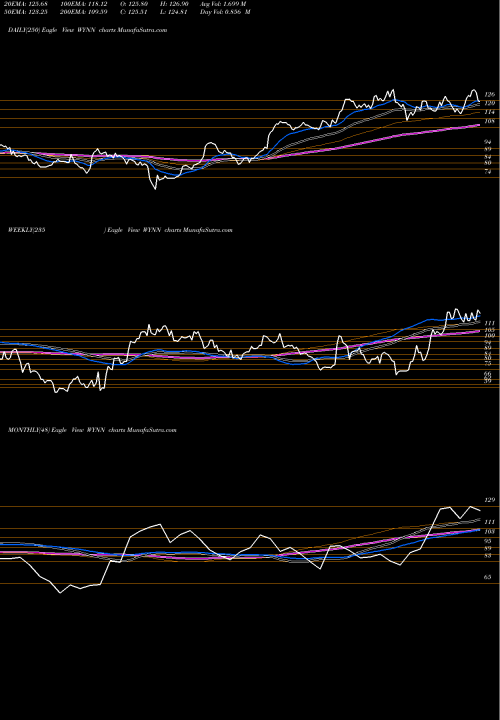
Task: Click the 108 price label on daily chart
Action: click(490, 121)
